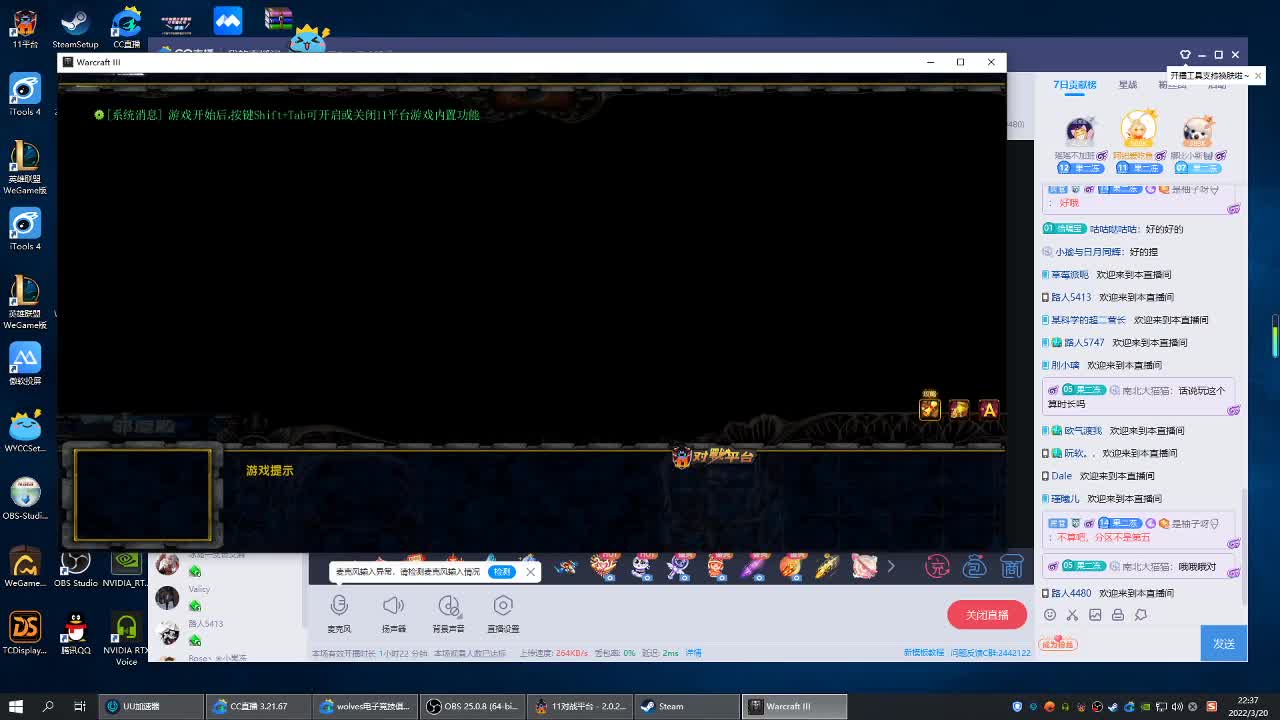This screenshot has width=1280, height=720.
Task: Click the red A icon in Warcraft window
Action: pyautogui.click(x=989, y=409)
